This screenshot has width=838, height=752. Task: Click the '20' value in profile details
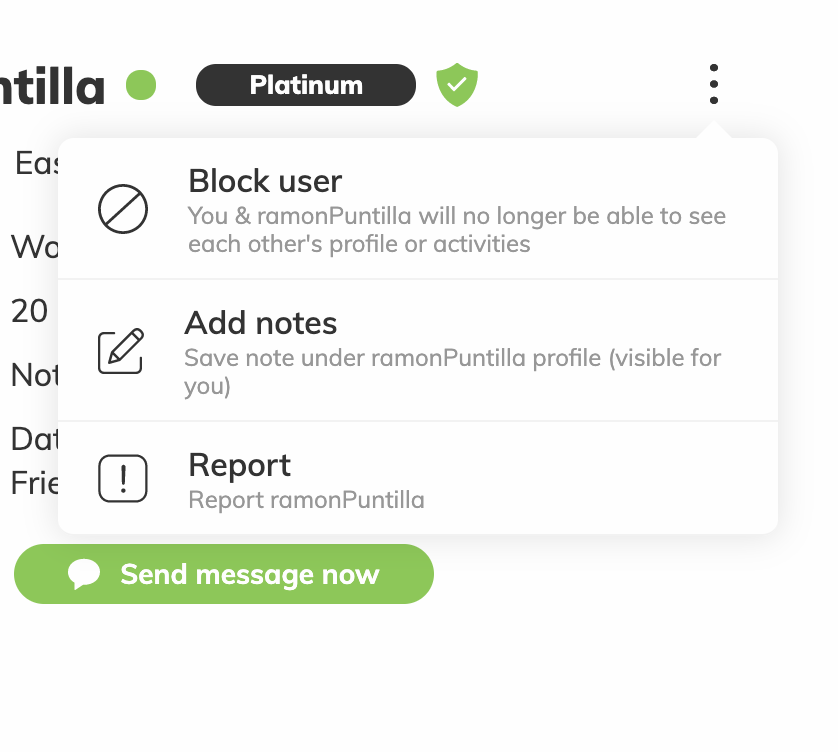[29, 311]
